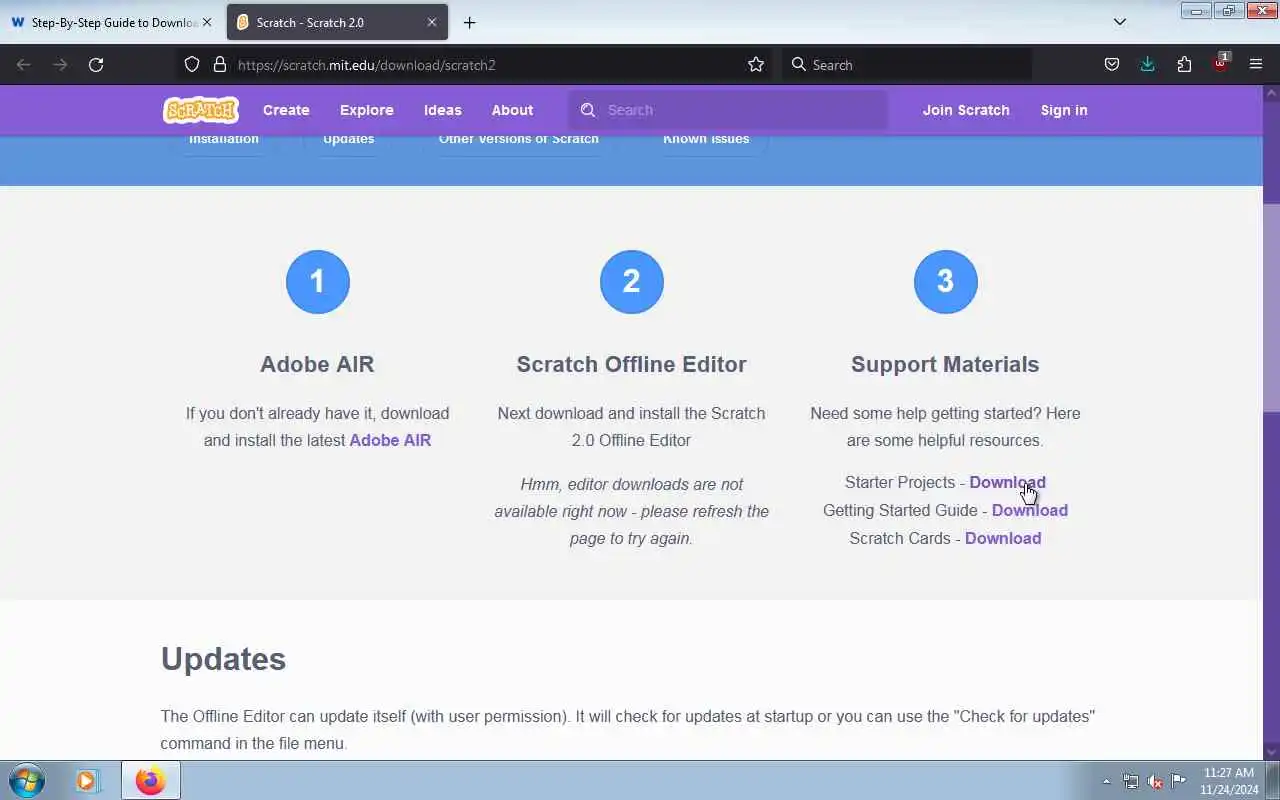This screenshot has width=1280, height=800.
Task: Close the Scratch 2.0 tab
Action: (432, 22)
